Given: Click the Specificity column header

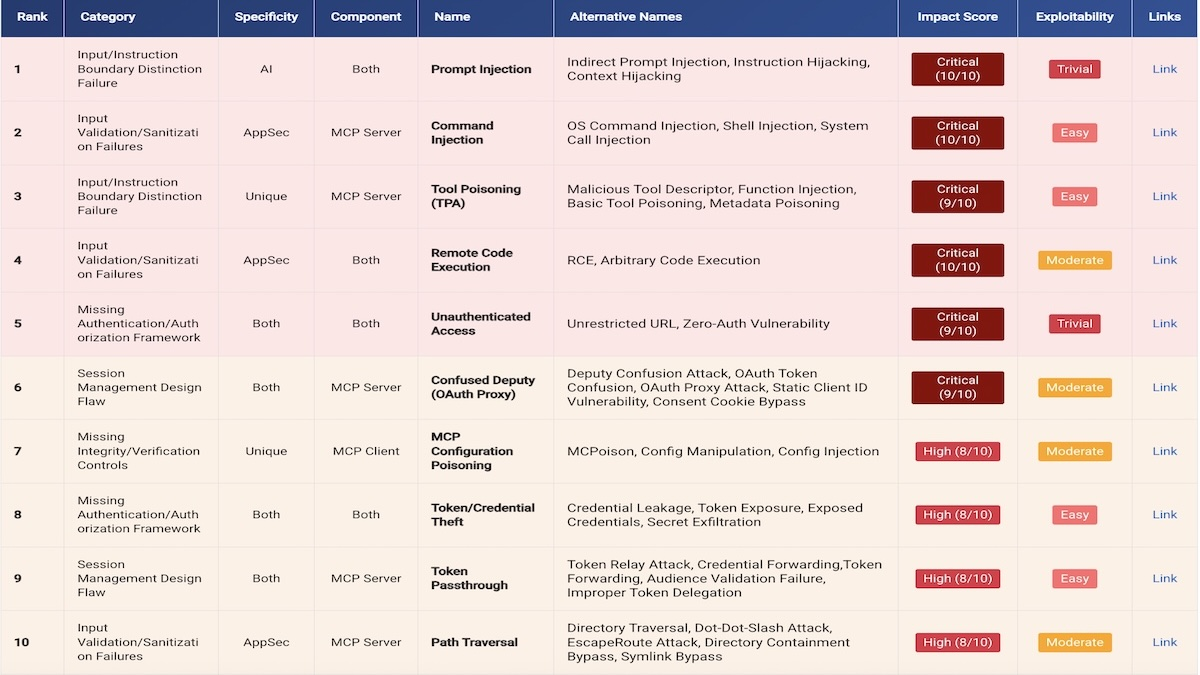Looking at the screenshot, I should point(266,17).
